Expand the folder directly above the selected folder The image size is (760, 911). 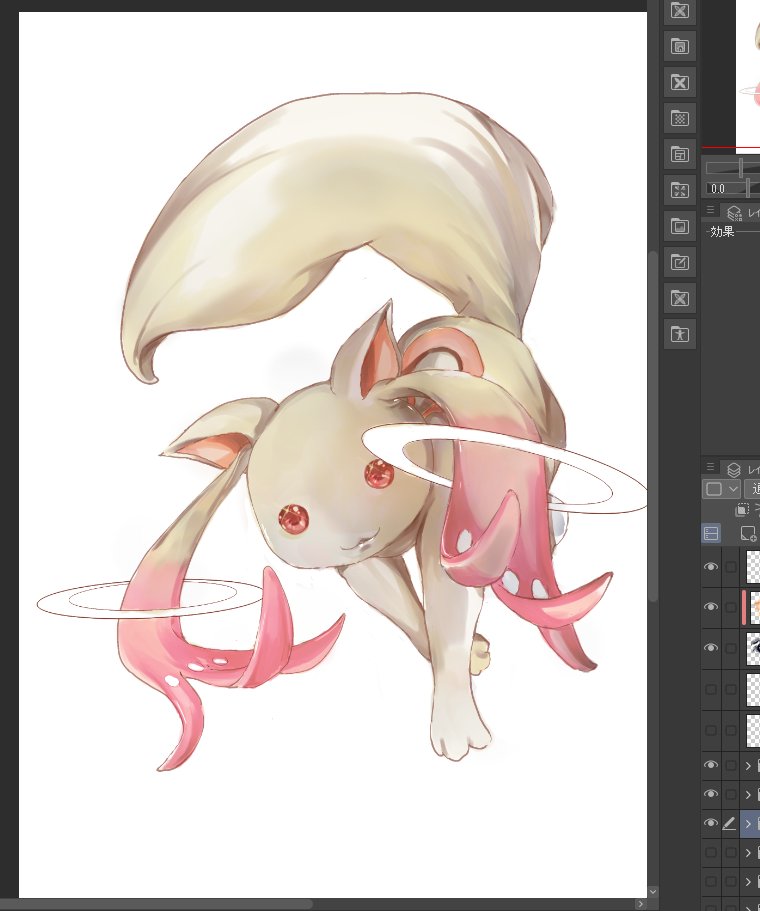748,795
